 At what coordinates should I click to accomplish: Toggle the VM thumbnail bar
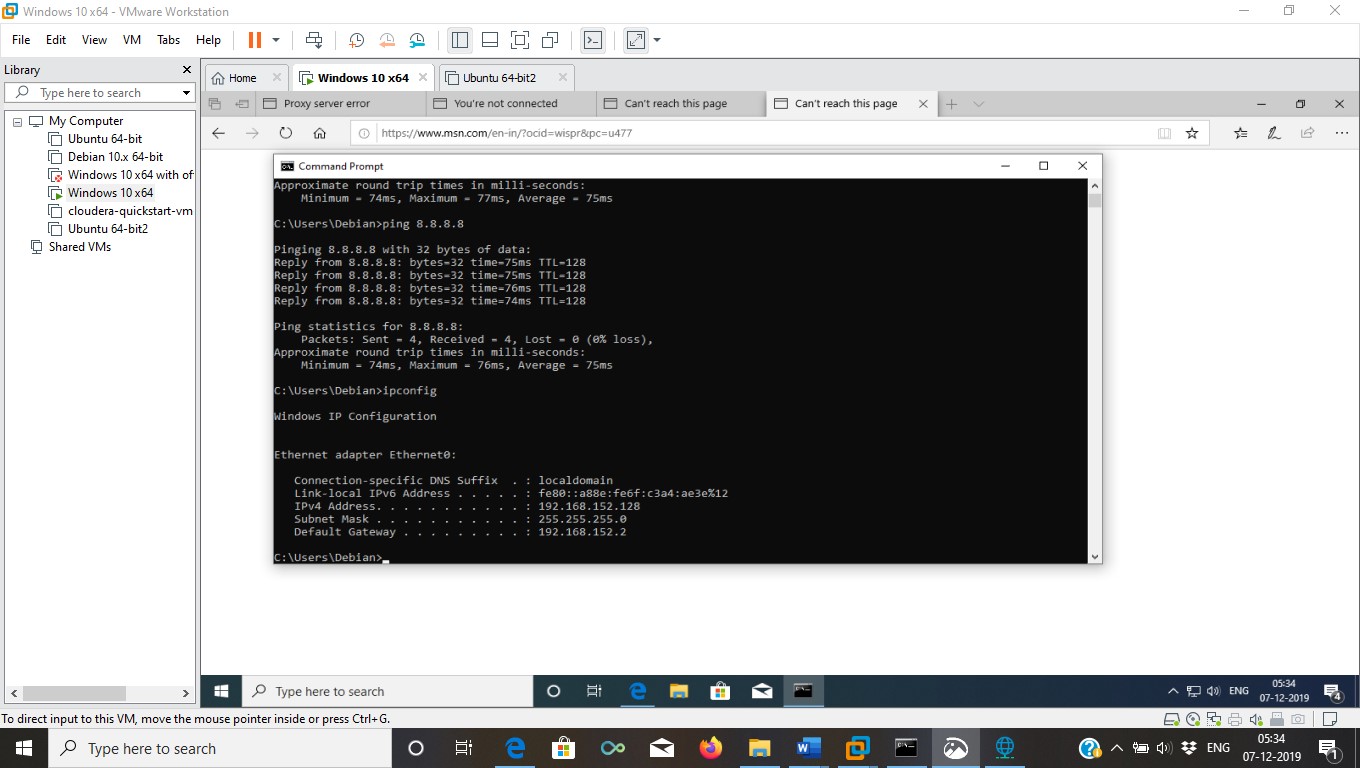click(x=492, y=40)
